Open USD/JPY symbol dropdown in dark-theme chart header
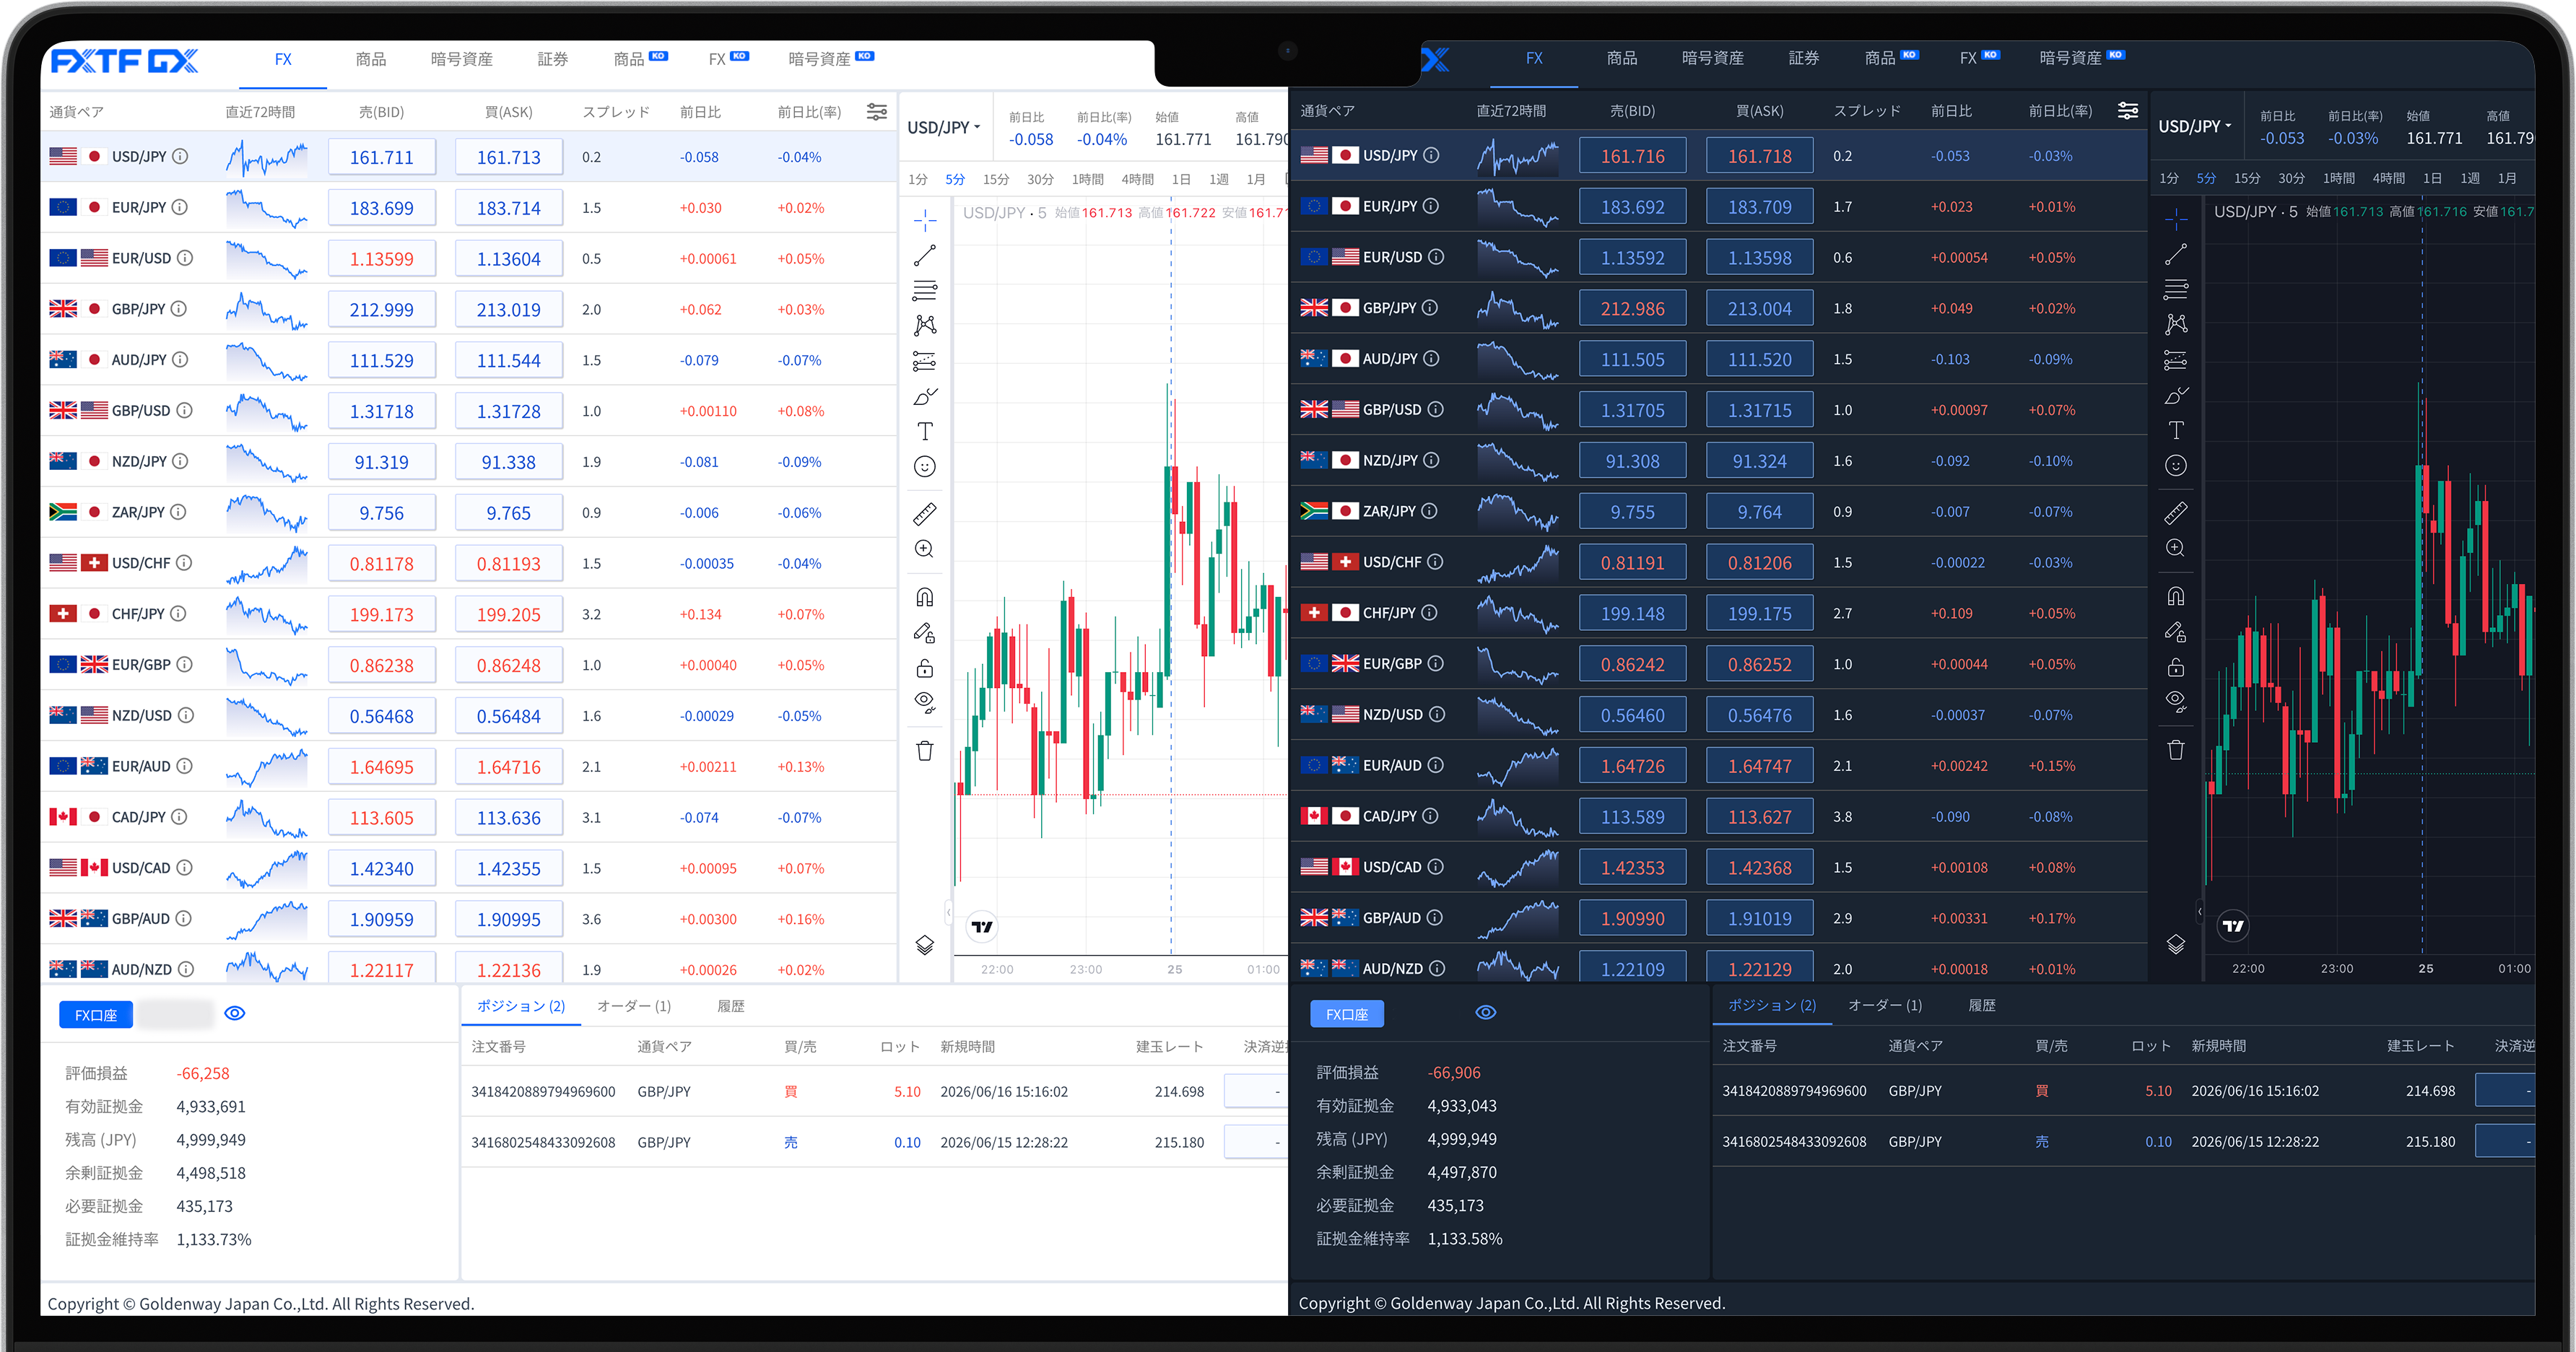 pos(2195,126)
